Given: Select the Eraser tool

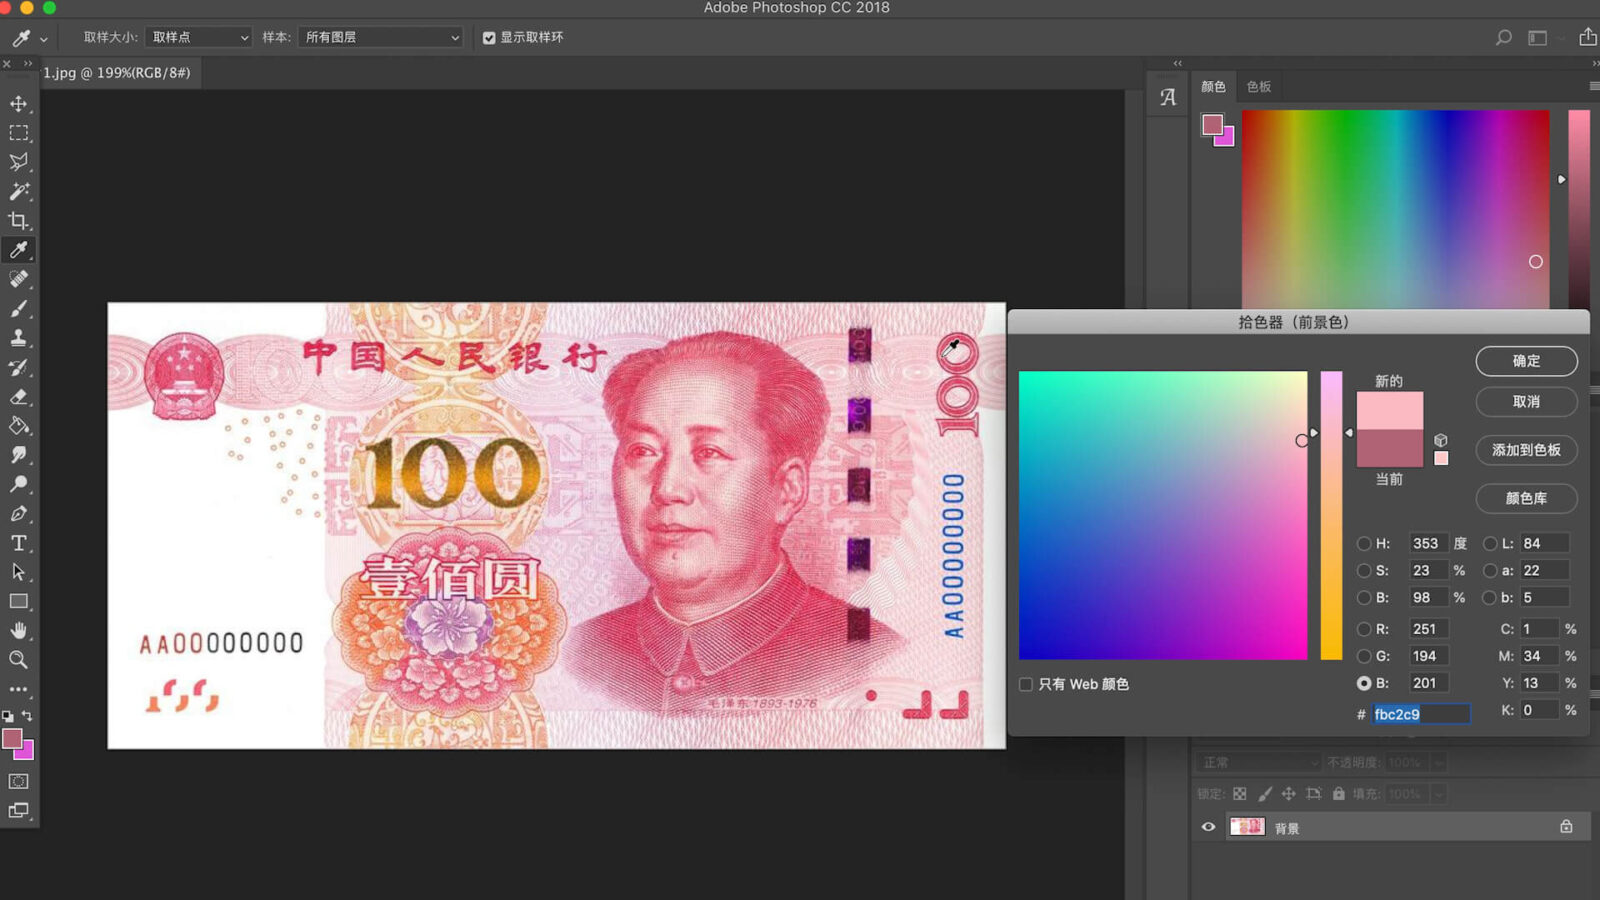Looking at the screenshot, I should [x=18, y=397].
